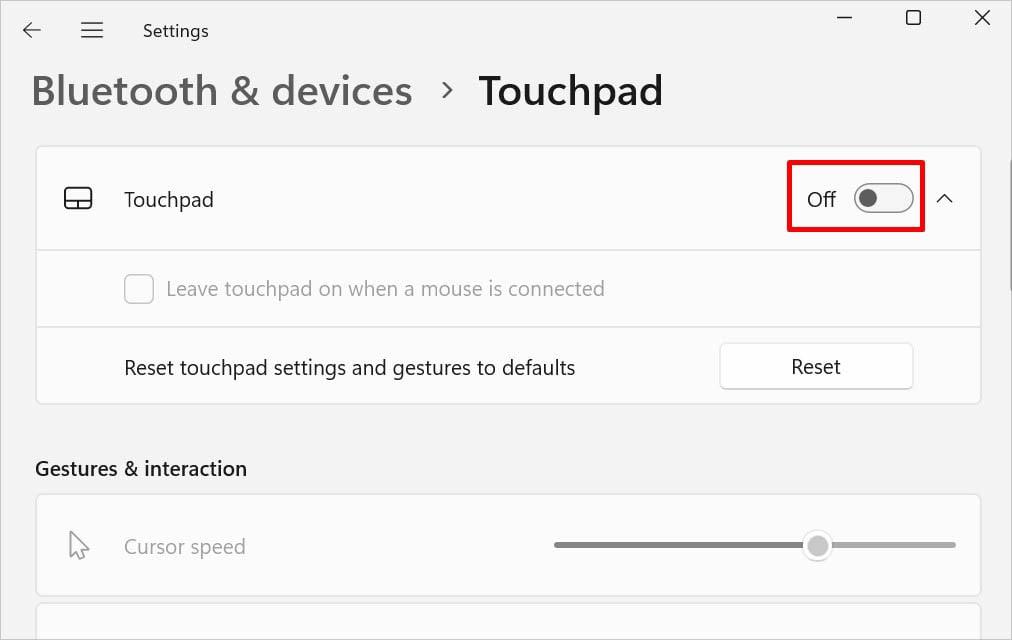Image resolution: width=1012 pixels, height=640 pixels.
Task: Close the Settings window
Action: [x=982, y=18]
